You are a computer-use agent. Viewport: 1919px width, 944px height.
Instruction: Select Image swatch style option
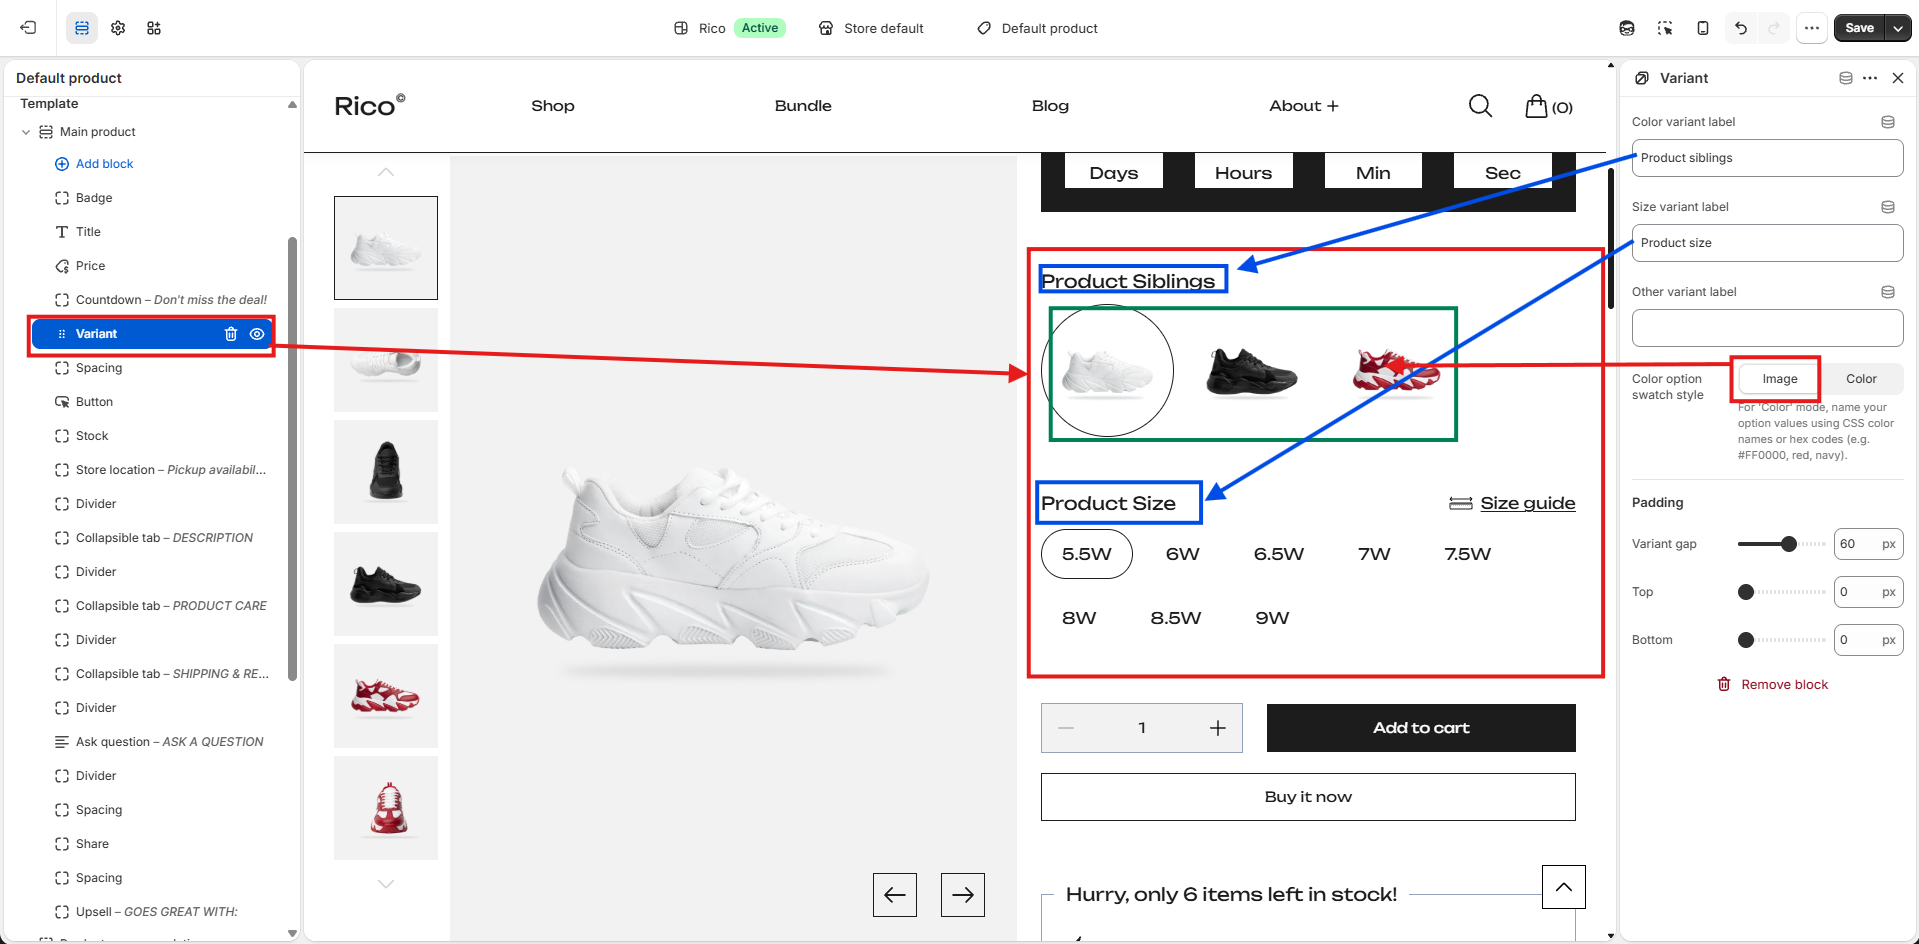(1780, 379)
